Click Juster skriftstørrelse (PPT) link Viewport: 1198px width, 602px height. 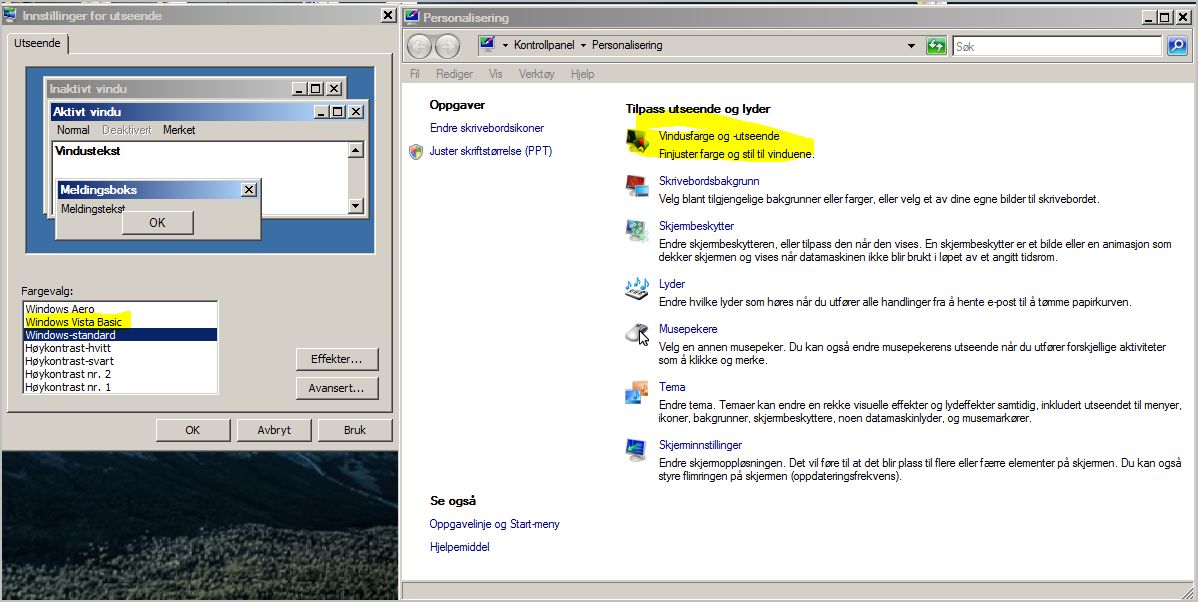click(491, 151)
